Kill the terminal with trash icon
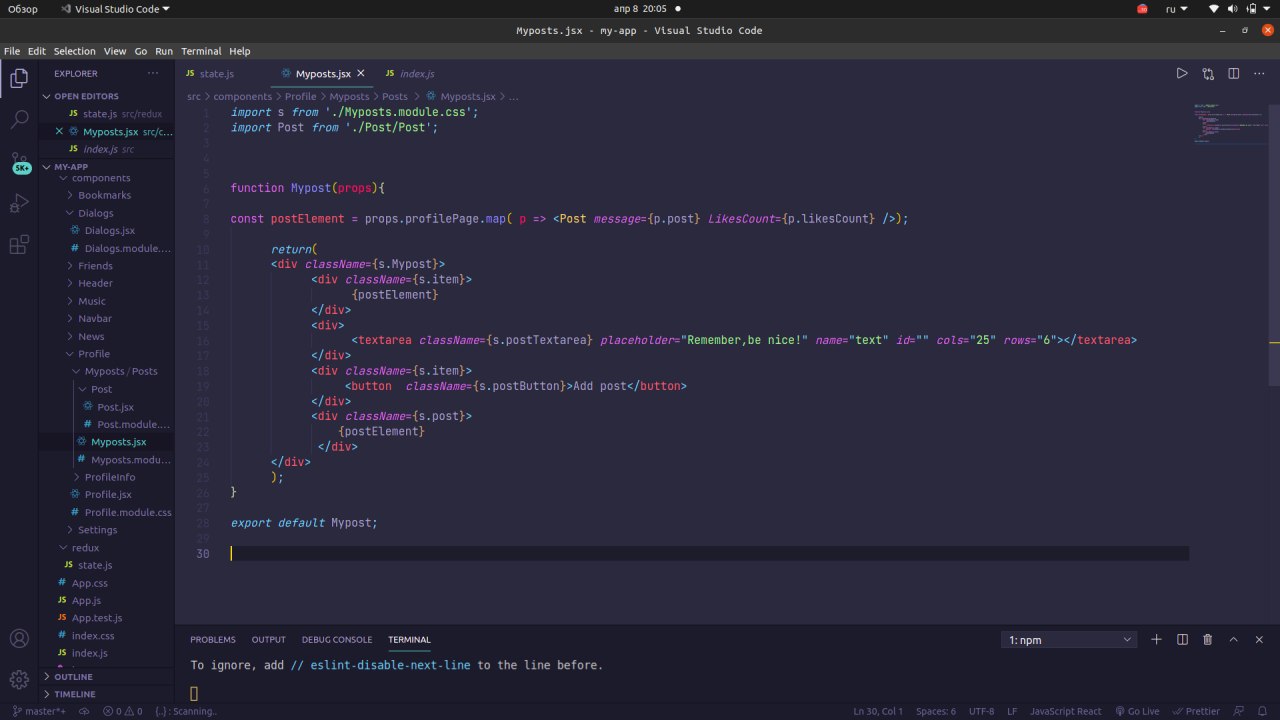The width and height of the screenshot is (1280, 720). [x=1207, y=639]
